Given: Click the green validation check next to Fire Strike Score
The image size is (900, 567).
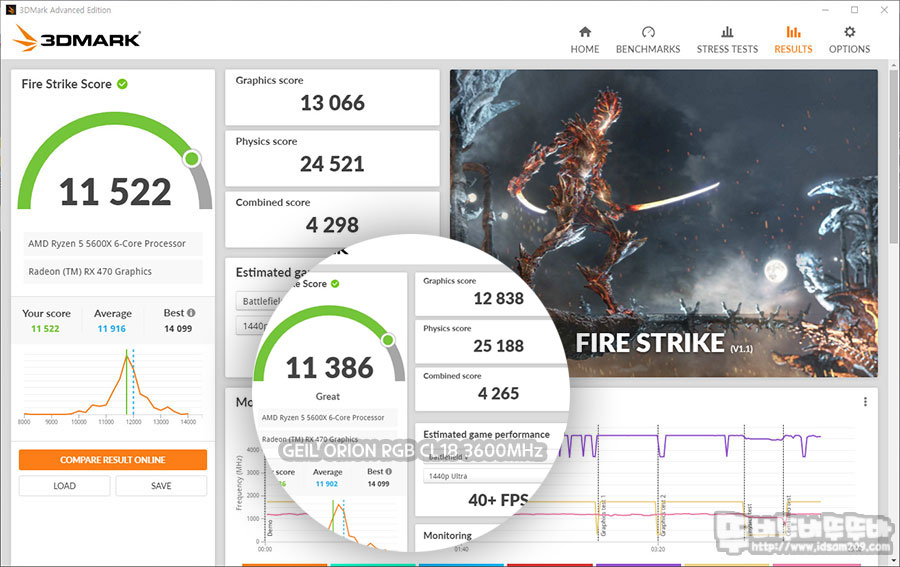Looking at the screenshot, I should (122, 84).
